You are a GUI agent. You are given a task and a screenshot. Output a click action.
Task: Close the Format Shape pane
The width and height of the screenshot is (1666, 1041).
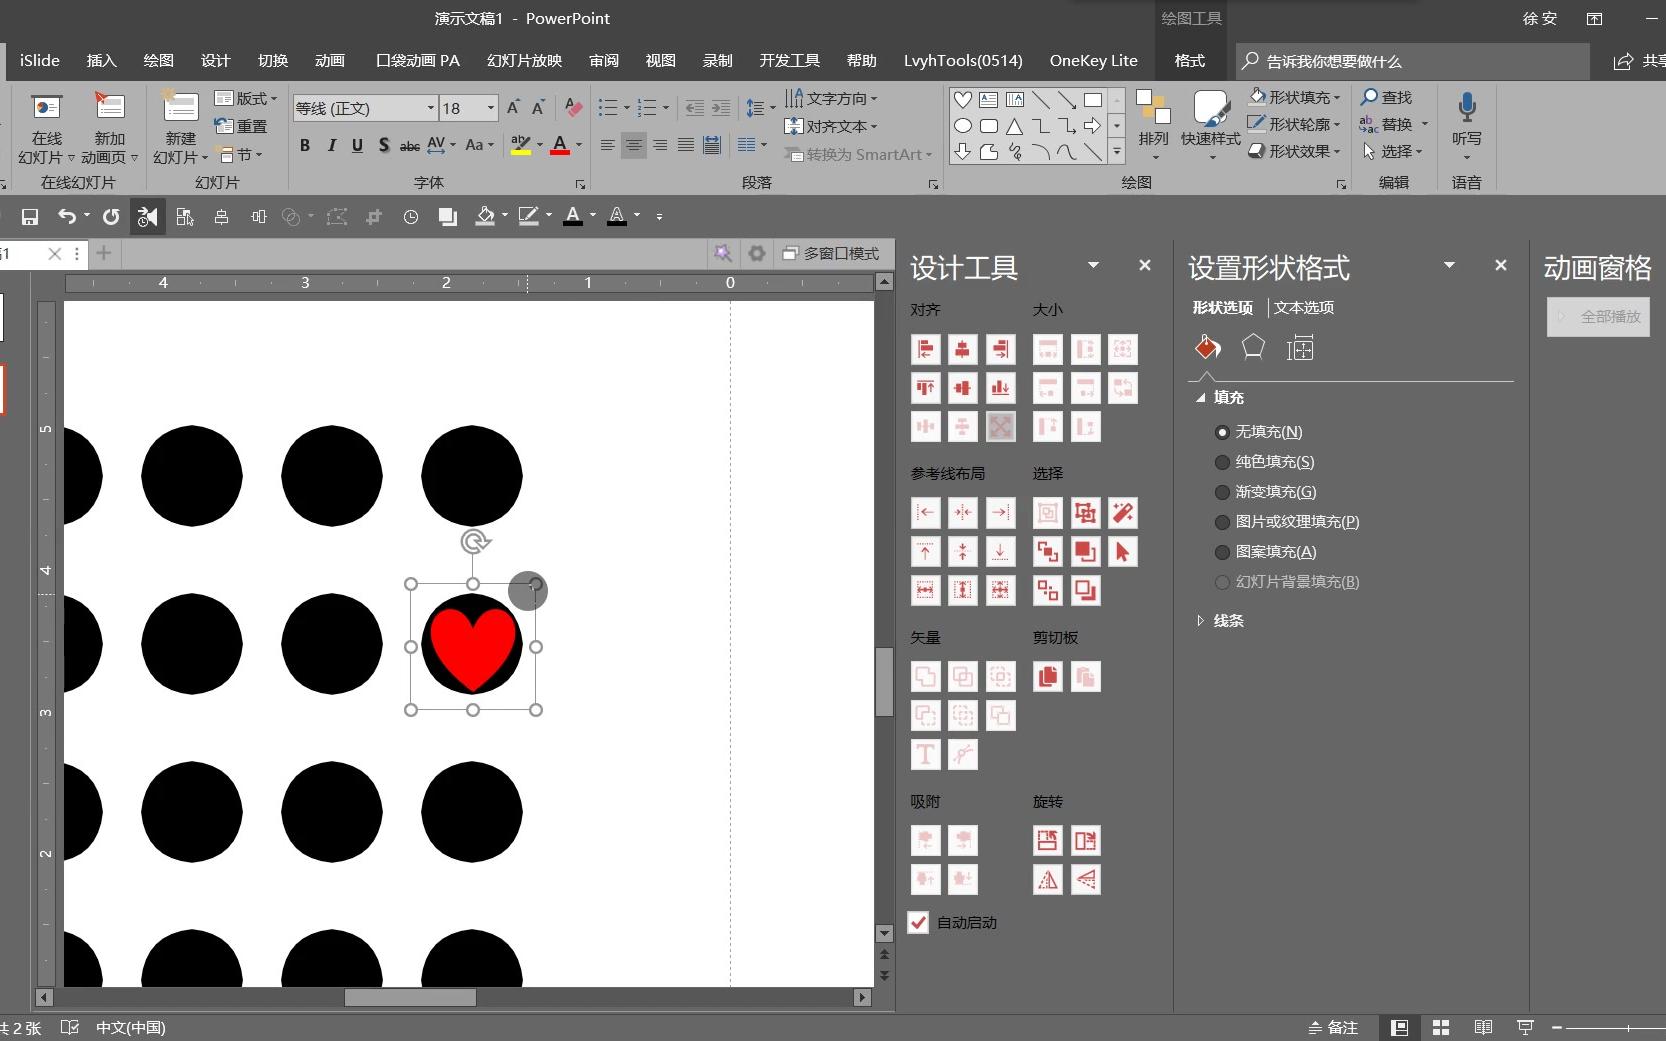(1500, 265)
